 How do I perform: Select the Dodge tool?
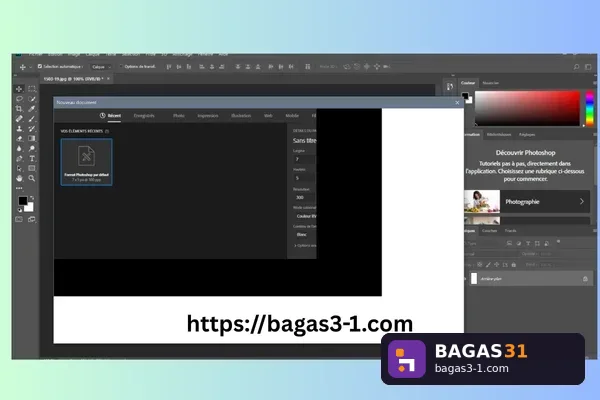point(32,149)
